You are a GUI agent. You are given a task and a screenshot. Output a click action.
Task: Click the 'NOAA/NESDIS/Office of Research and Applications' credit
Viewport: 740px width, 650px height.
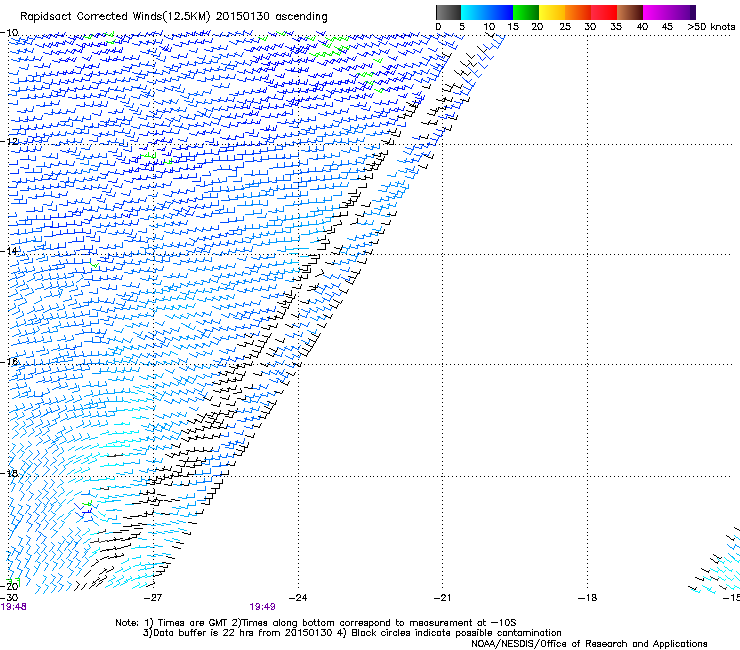[x=589, y=644]
